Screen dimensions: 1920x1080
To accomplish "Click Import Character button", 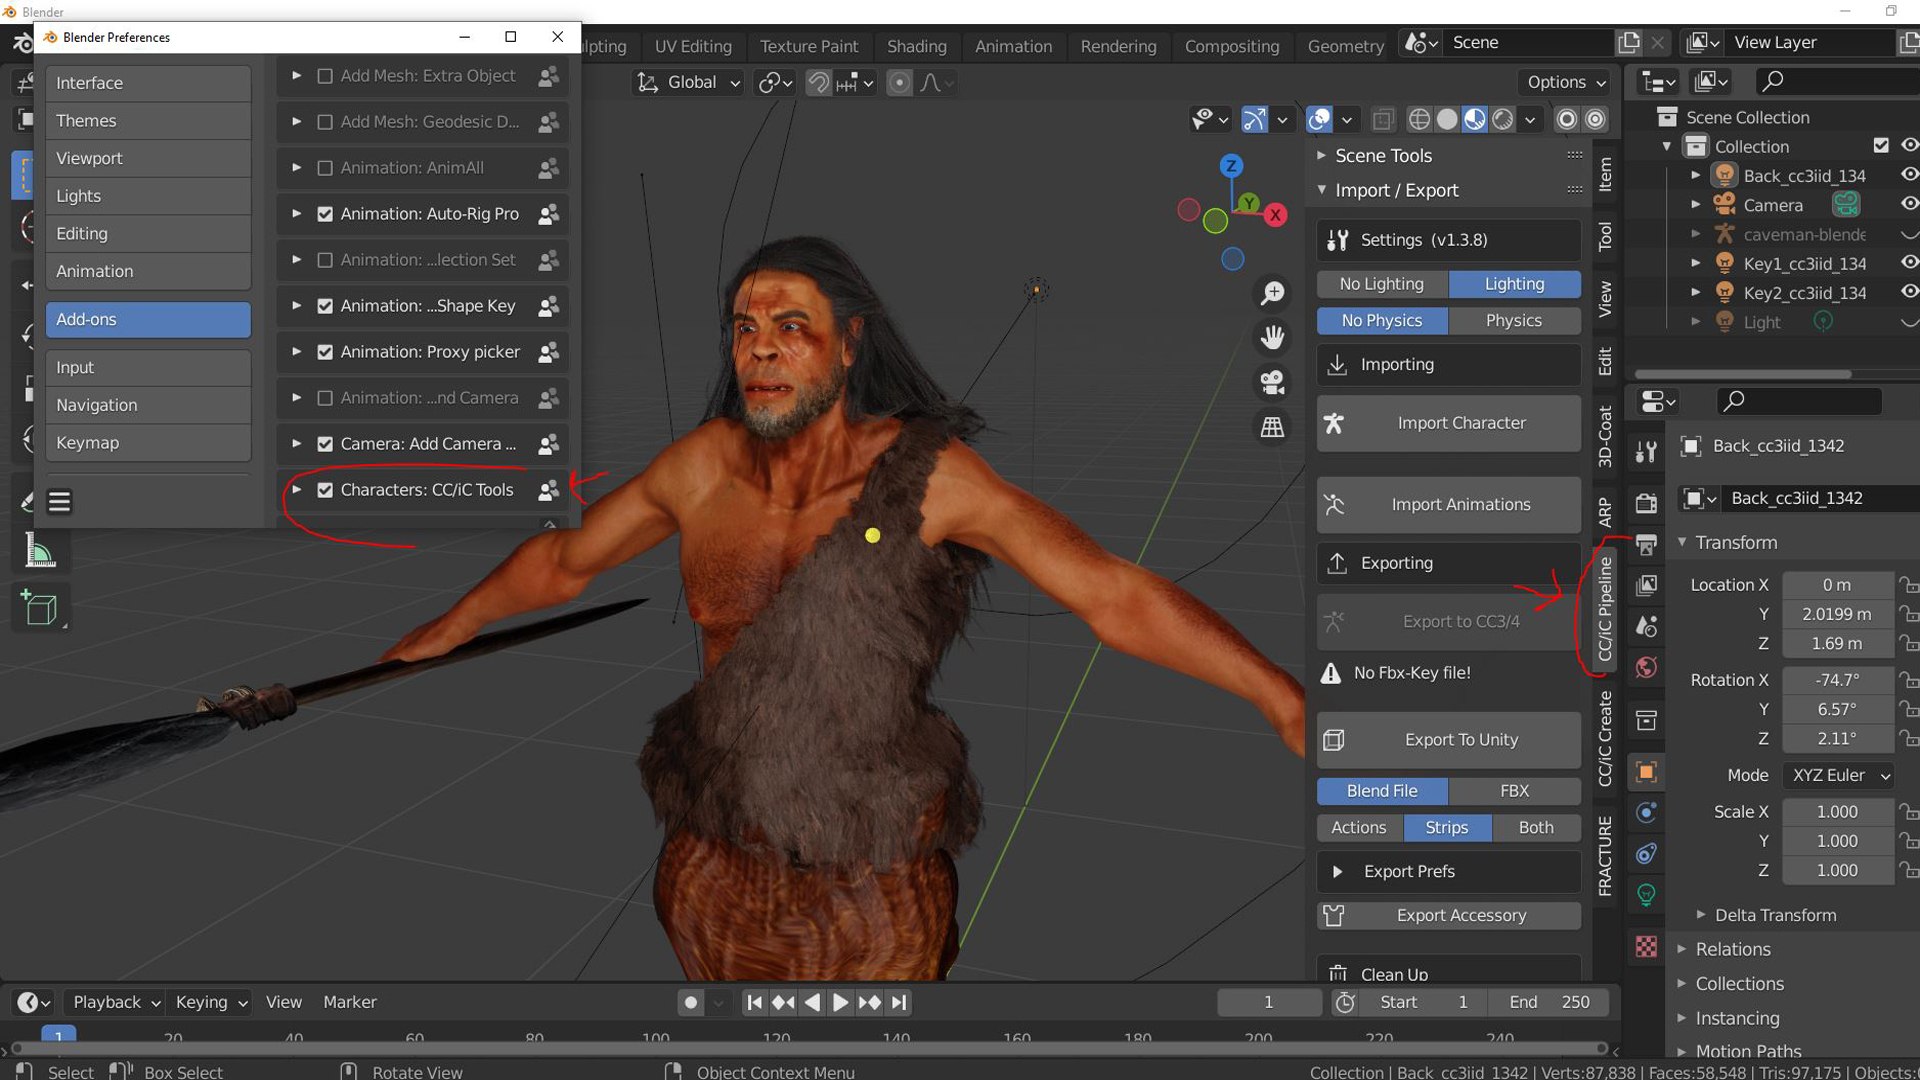I will pyautogui.click(x=1448, y=423).
